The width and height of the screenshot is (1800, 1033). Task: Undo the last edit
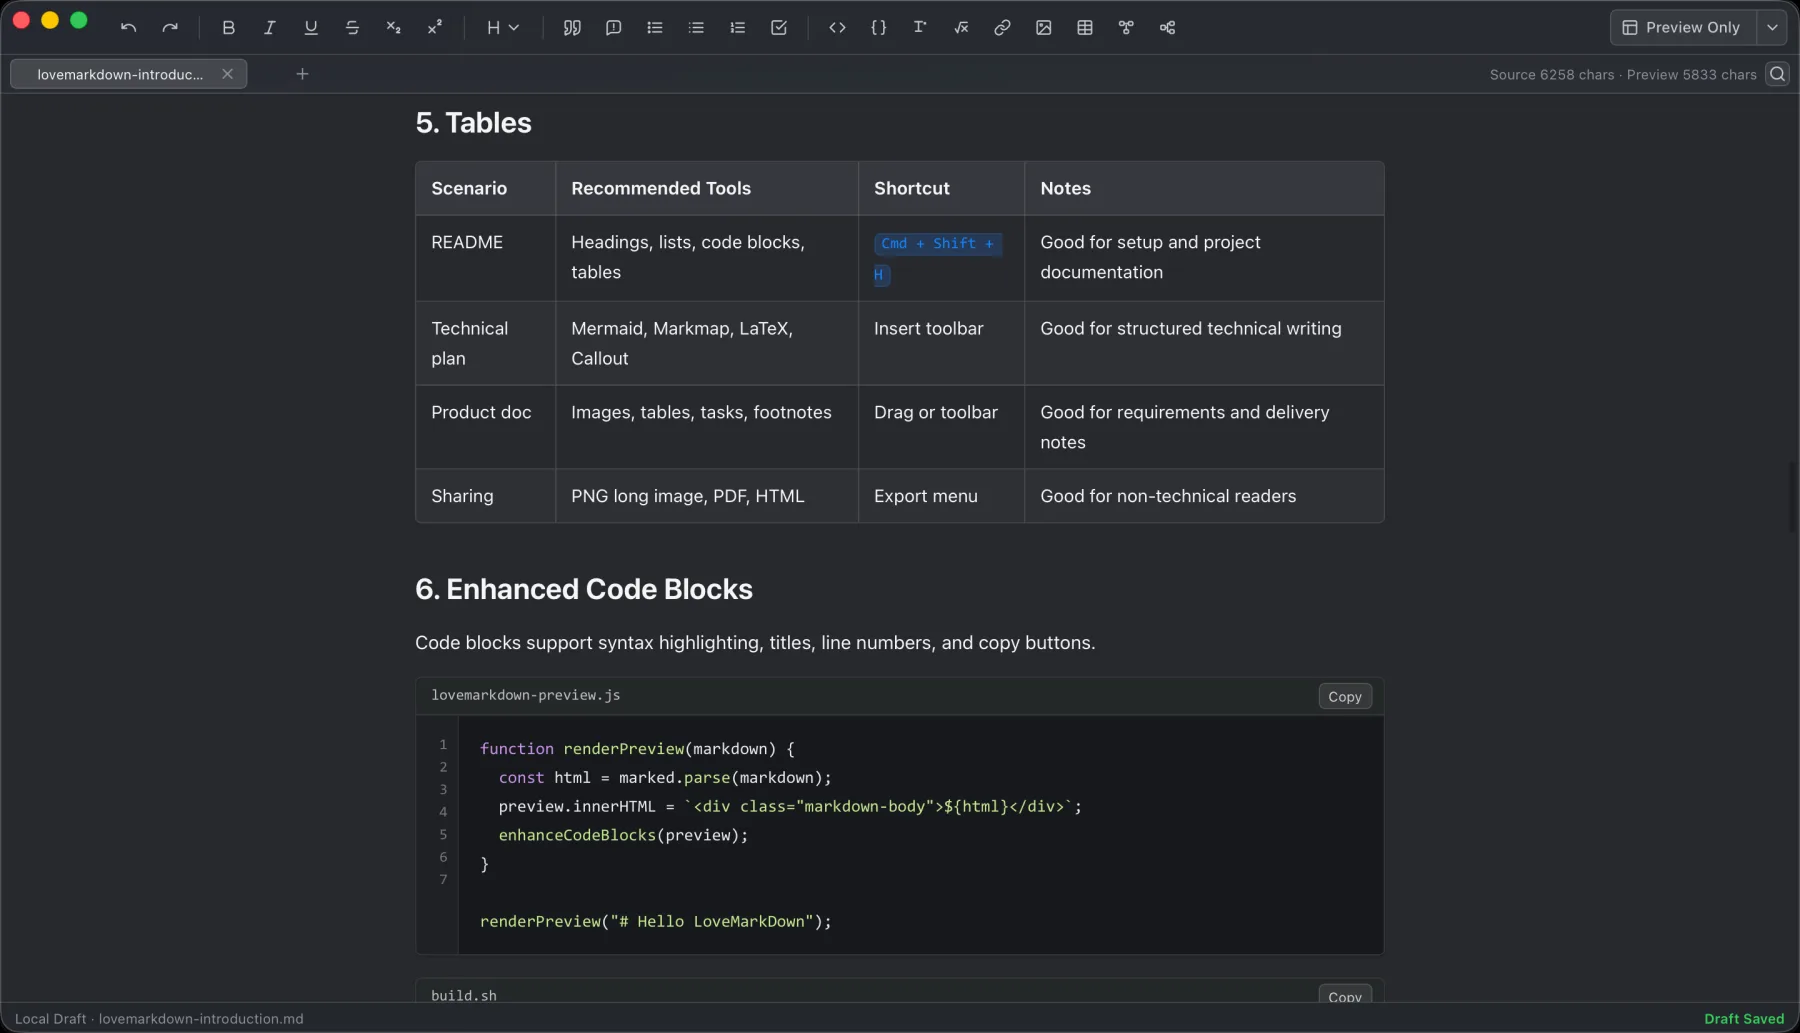(128, 27)
